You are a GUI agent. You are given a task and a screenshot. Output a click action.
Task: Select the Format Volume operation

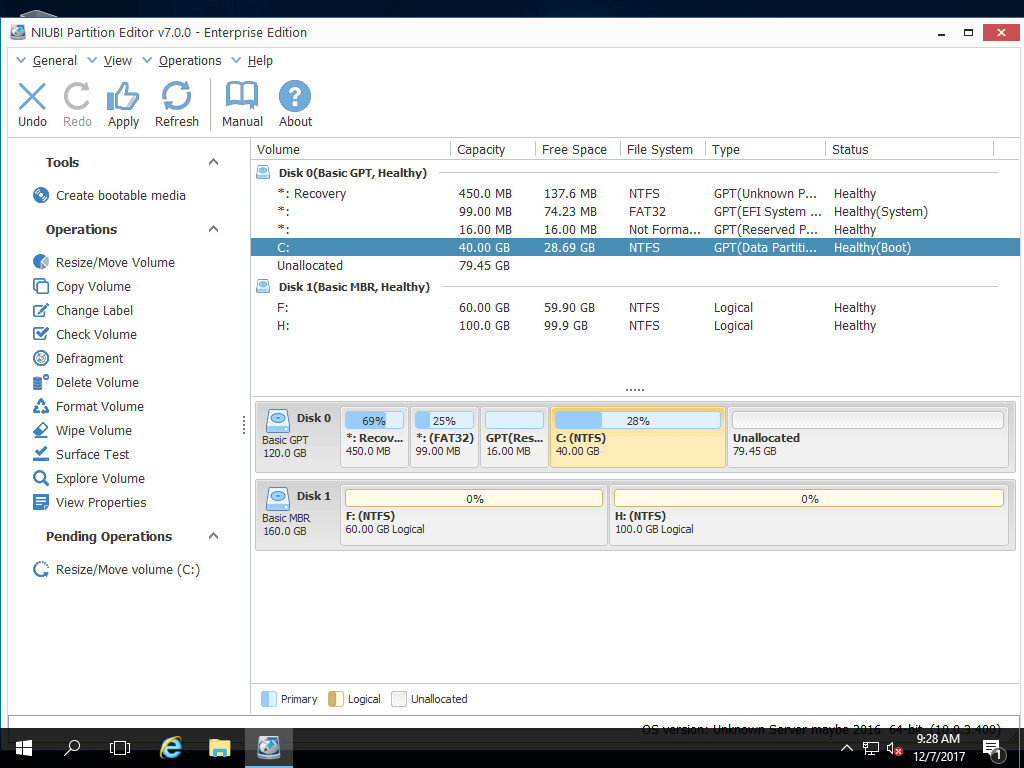[100, 406]
